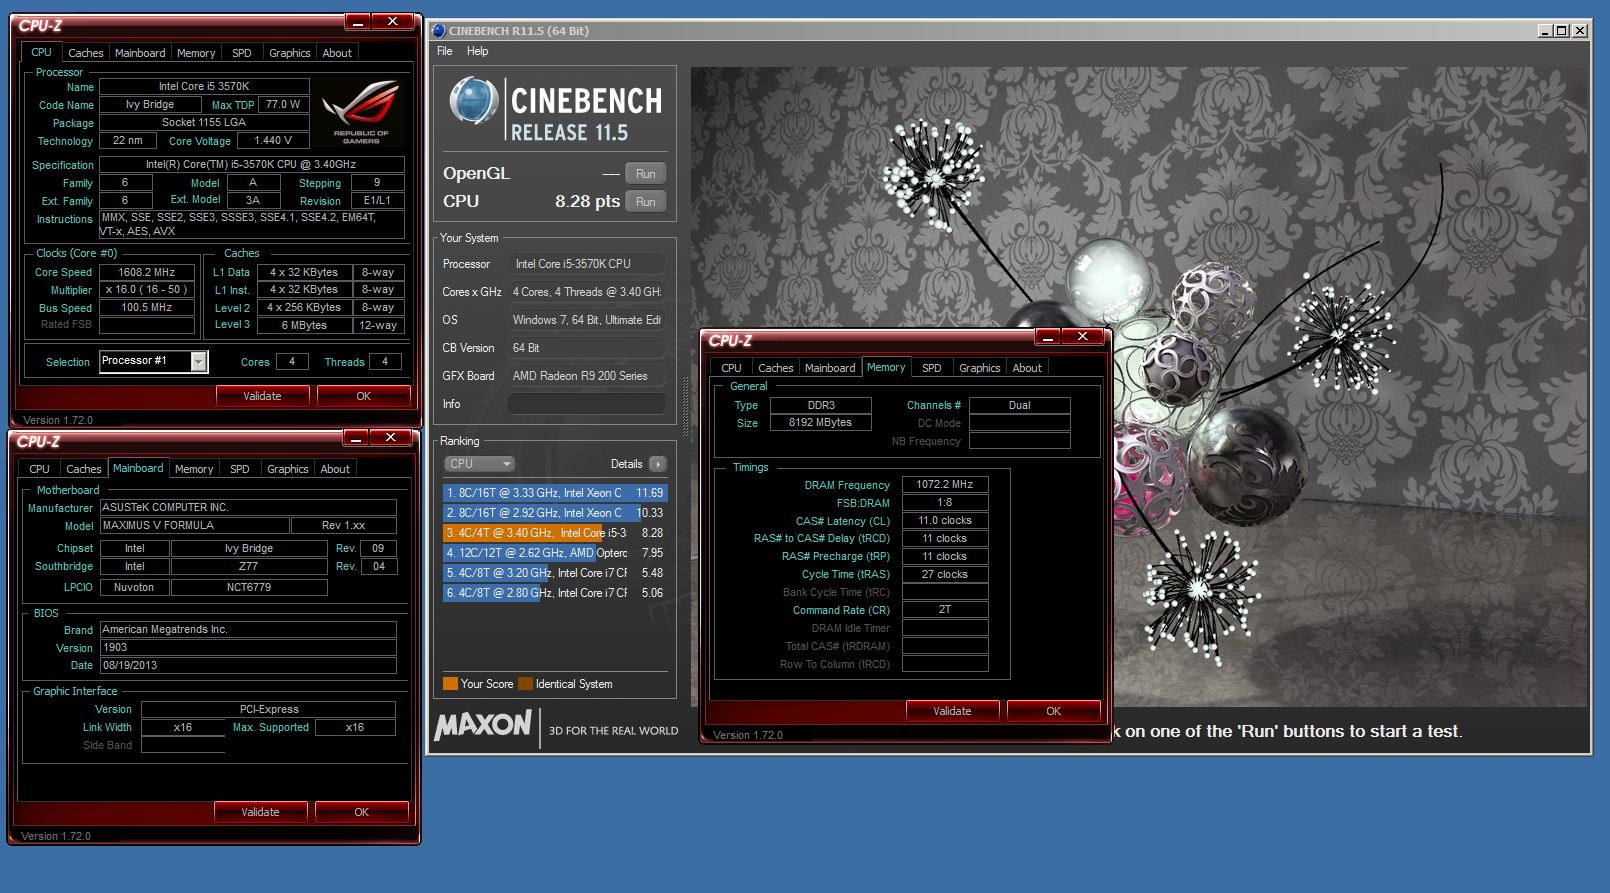Open Graphics tab in top CPU-Z window
Image resolution: width=1610 pixels, height=893 pixels.
click(x=290, y=53)
